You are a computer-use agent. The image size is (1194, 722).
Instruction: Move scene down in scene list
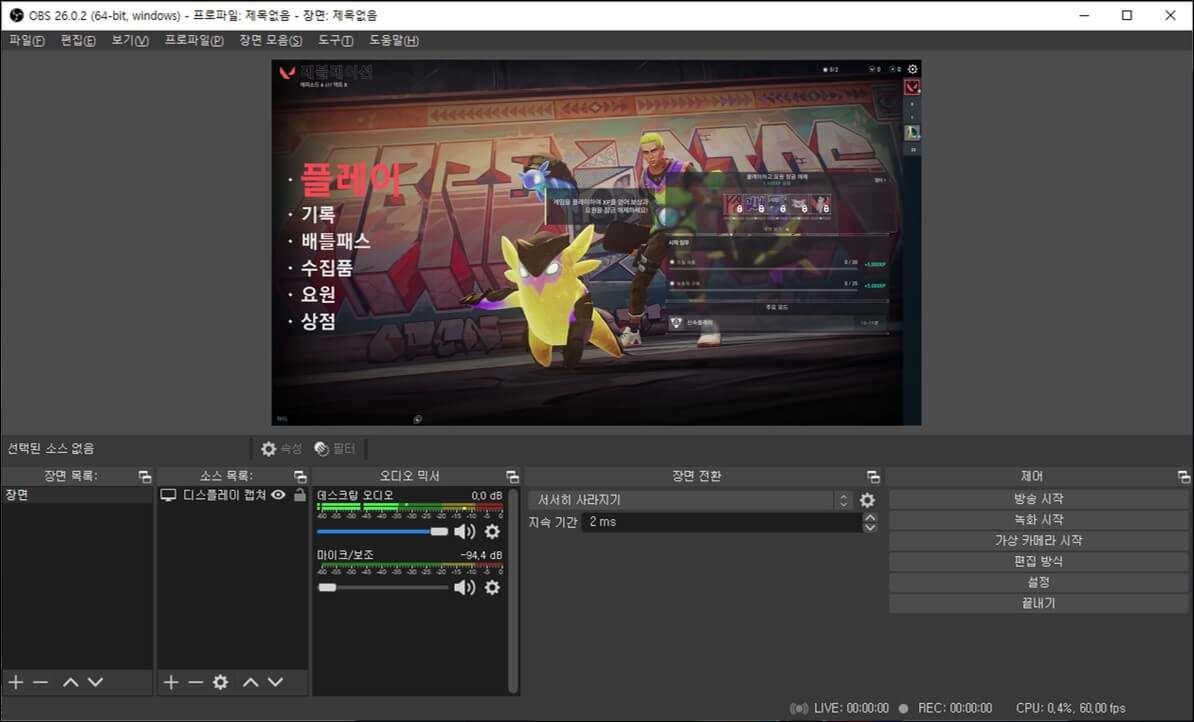(x=95, y=682)
